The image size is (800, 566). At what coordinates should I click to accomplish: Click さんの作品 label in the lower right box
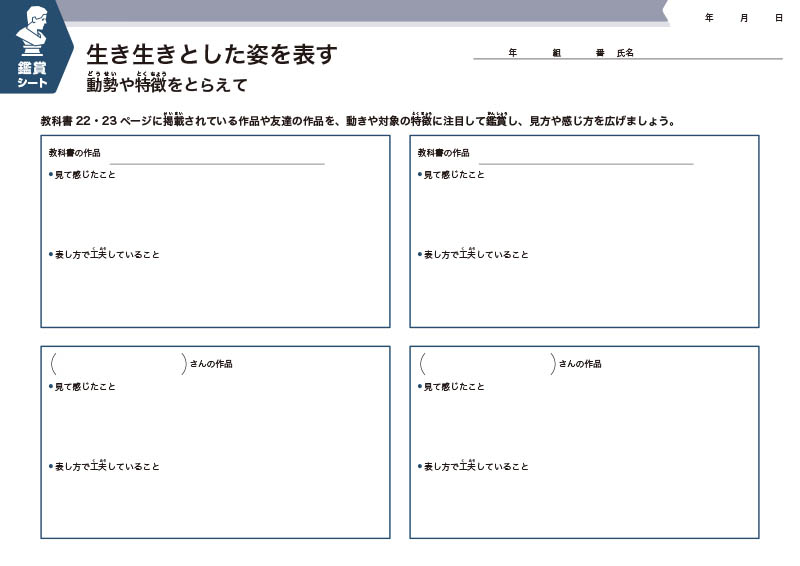[x=580, y=364]
